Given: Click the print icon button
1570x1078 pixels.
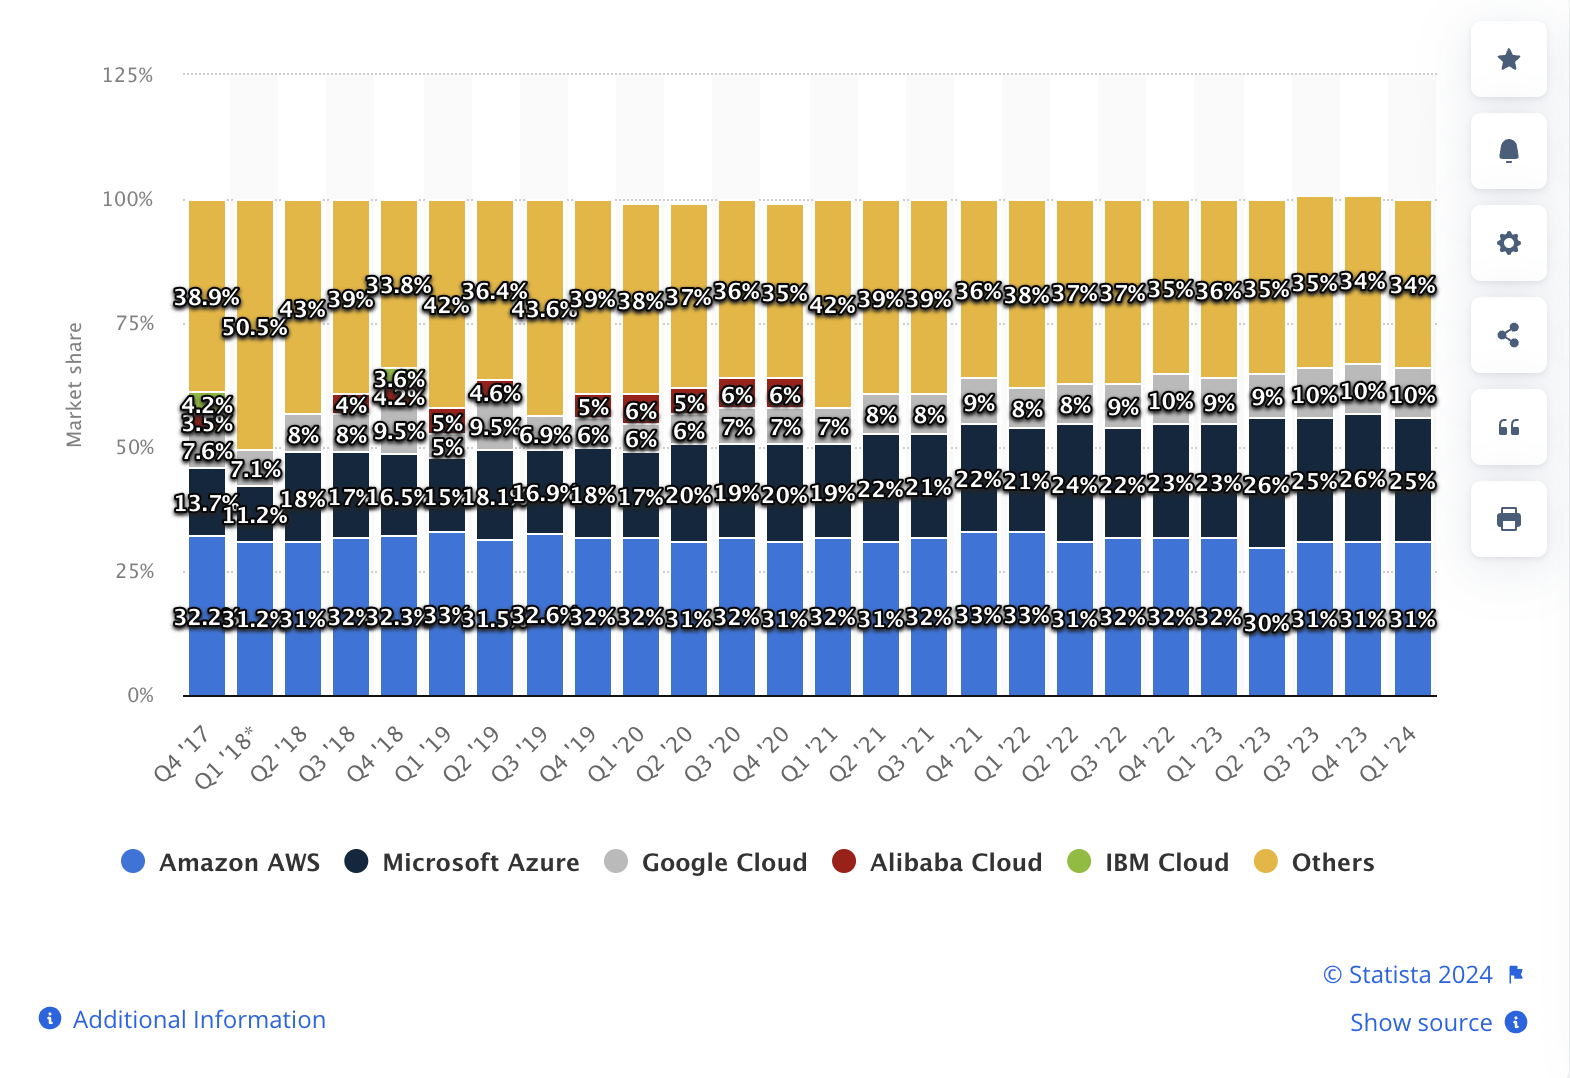Looking at the screenshot, I should [1509, 519].
